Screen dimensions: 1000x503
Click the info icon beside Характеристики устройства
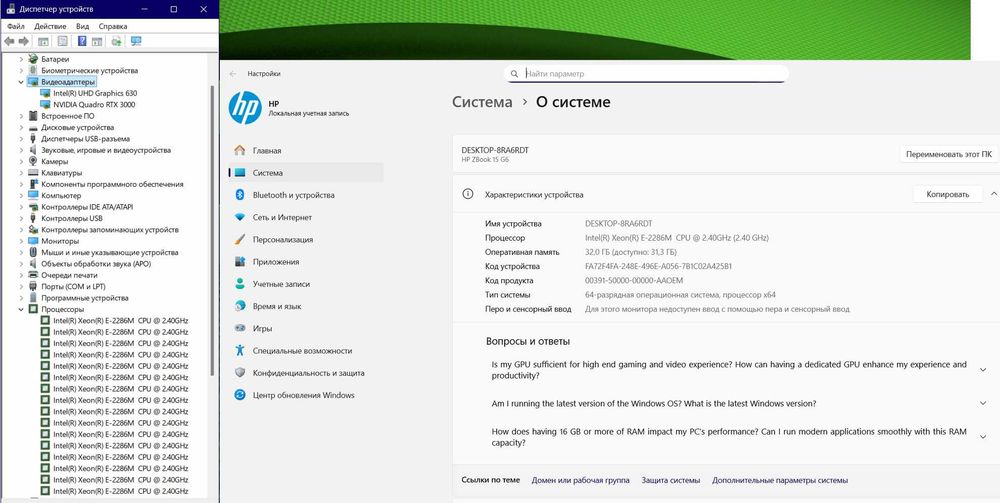pos(467,194)
